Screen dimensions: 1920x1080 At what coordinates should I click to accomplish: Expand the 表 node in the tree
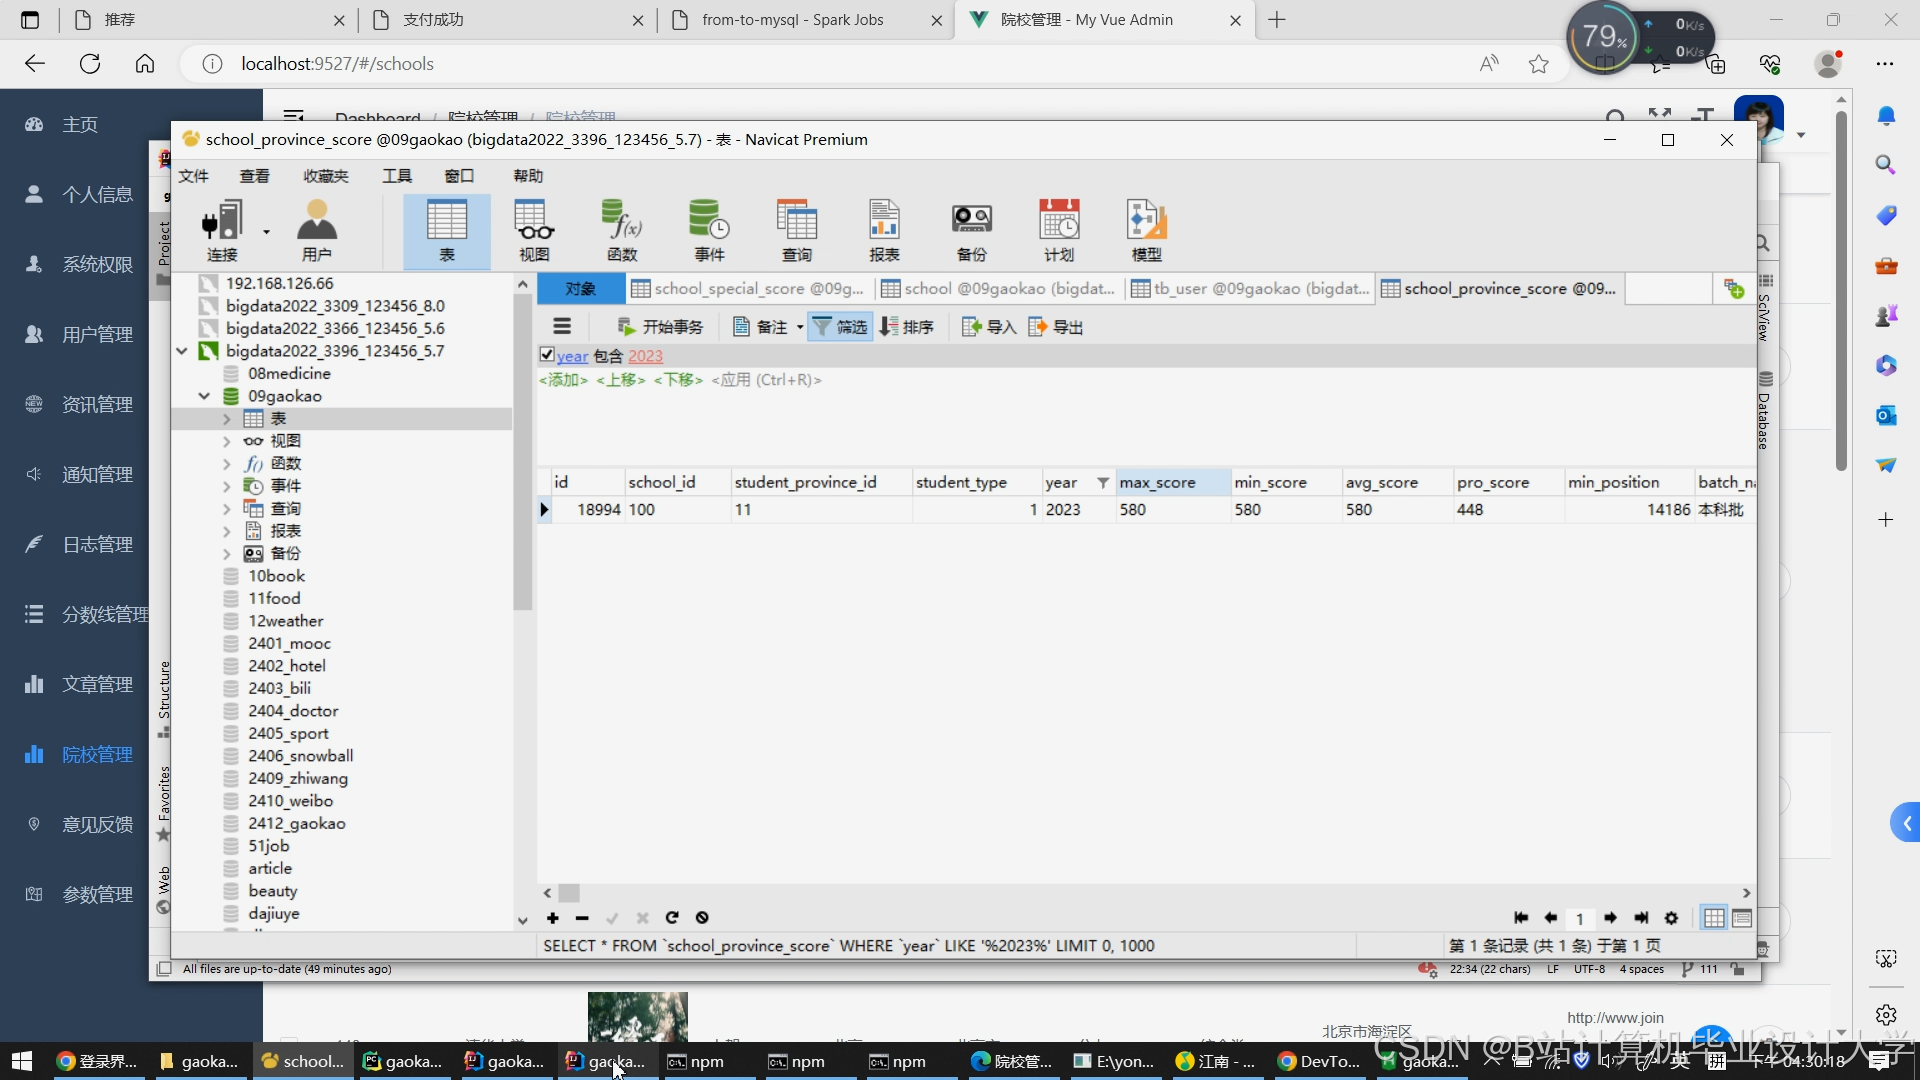pyautogui.click(x=228, y=418)
